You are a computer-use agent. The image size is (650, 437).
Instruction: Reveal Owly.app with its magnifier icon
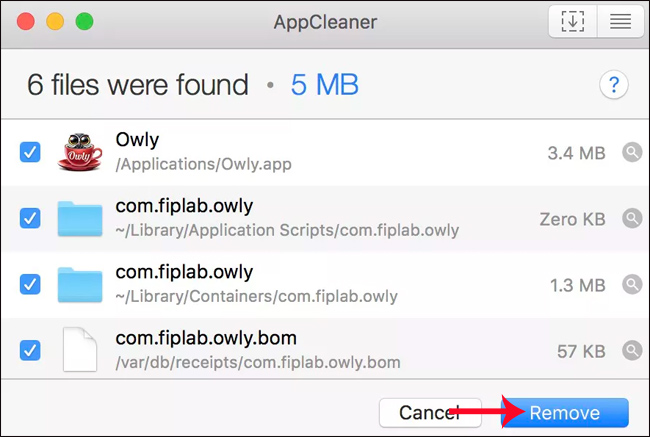[x=631, y=152]
